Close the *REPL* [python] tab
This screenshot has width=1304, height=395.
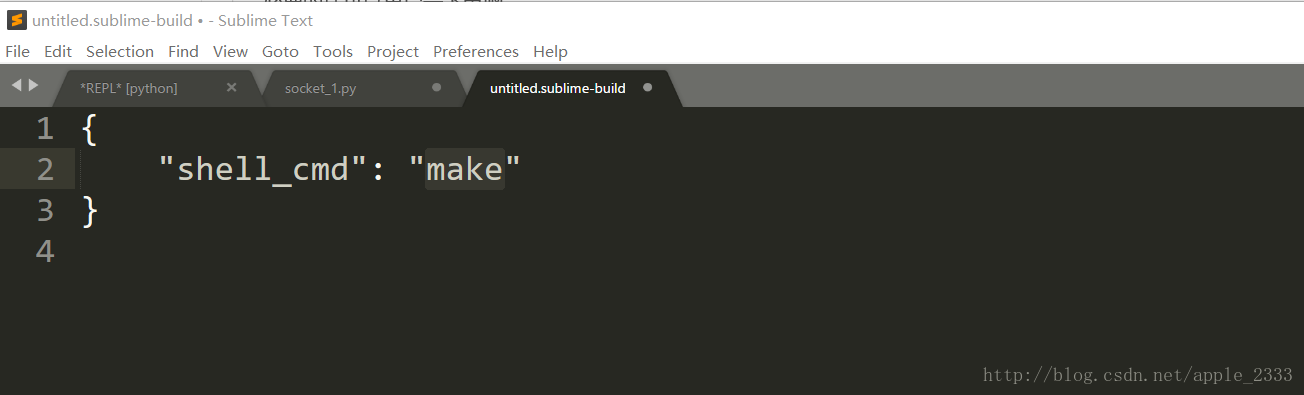click(232, 88)
